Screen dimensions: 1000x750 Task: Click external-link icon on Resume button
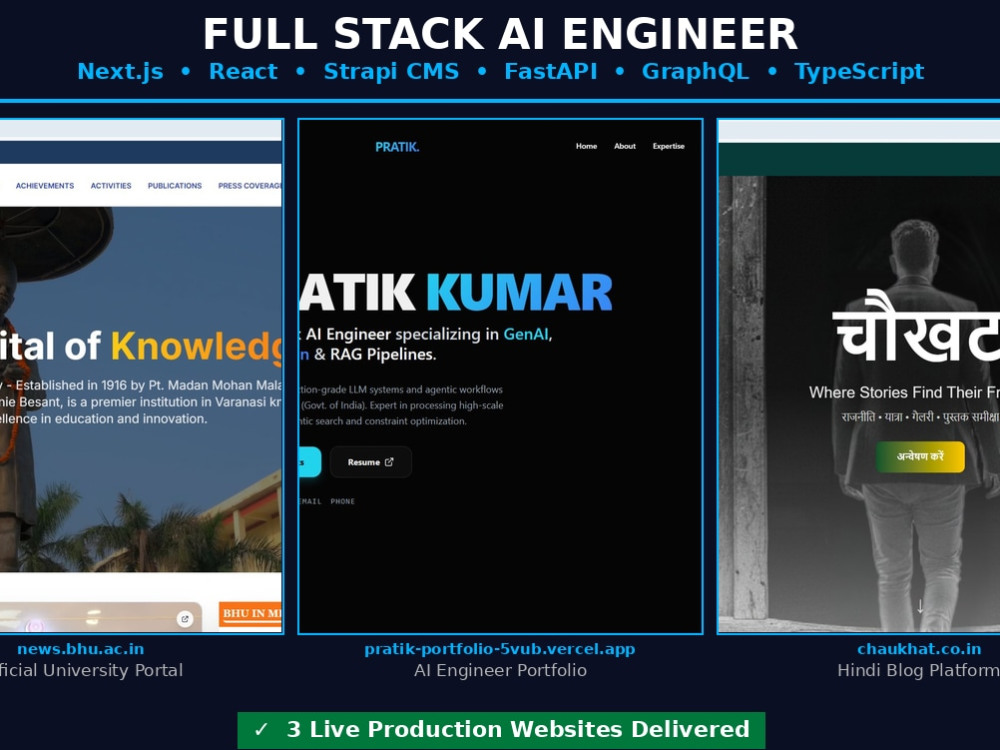[389, 462]
